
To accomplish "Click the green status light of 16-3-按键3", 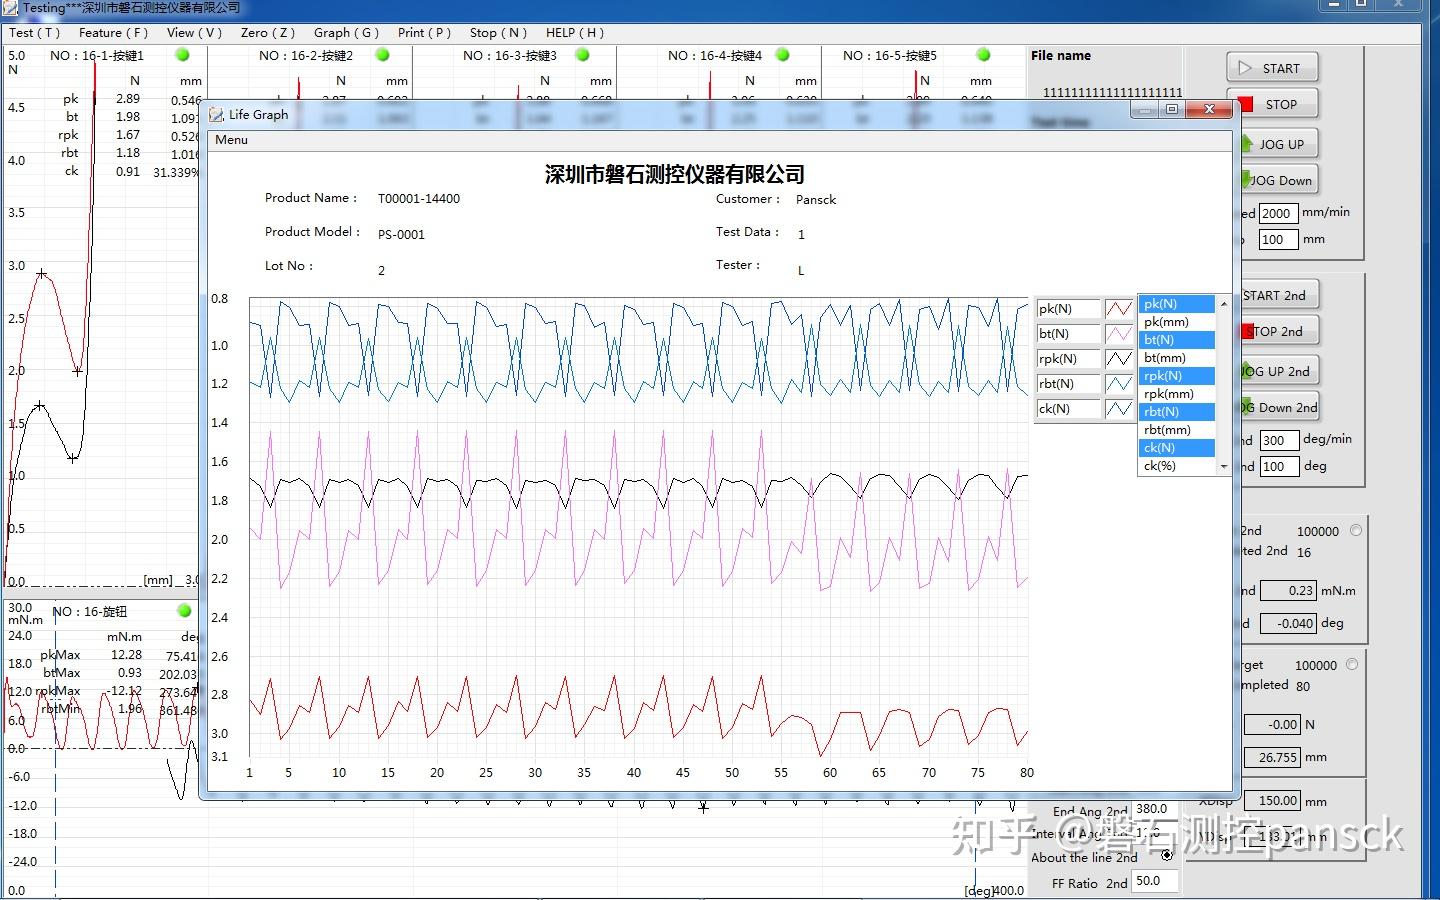I will (583, 55).
